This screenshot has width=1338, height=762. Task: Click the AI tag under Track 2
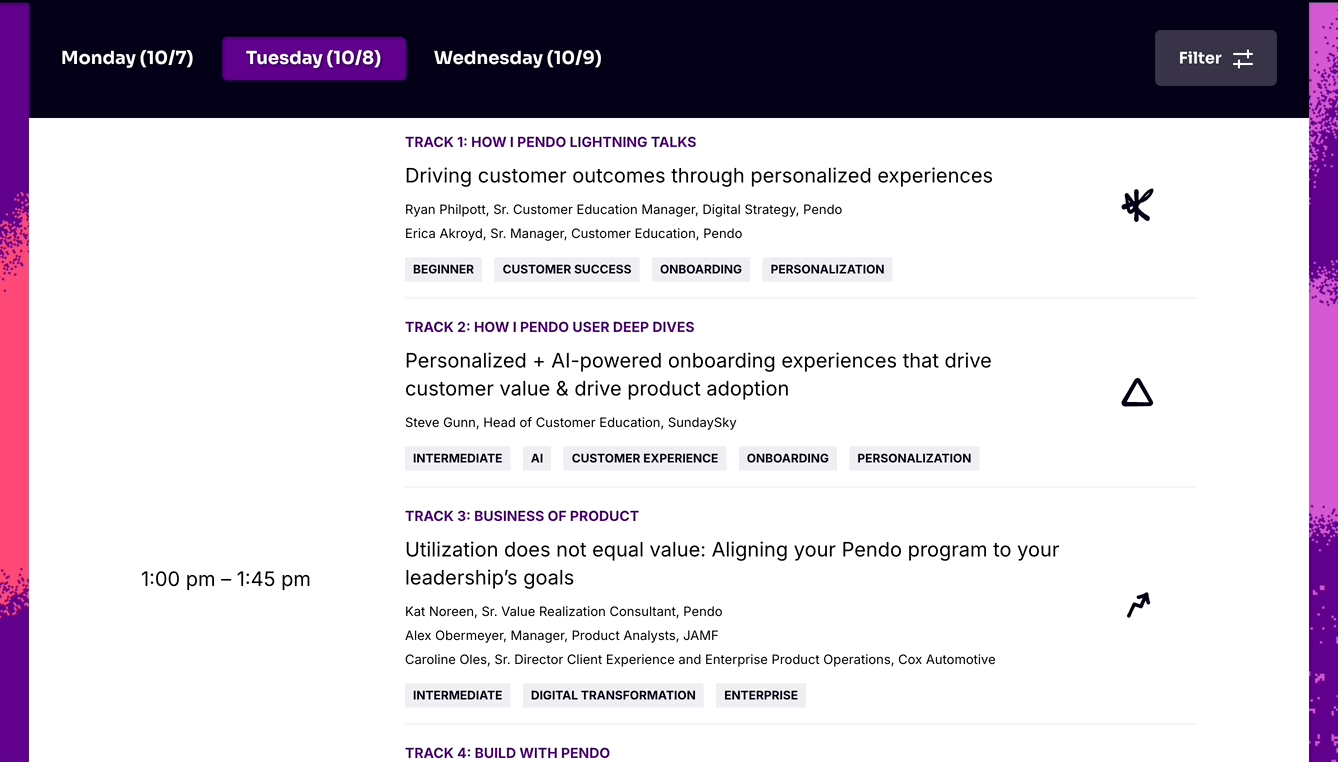[537, 458]
